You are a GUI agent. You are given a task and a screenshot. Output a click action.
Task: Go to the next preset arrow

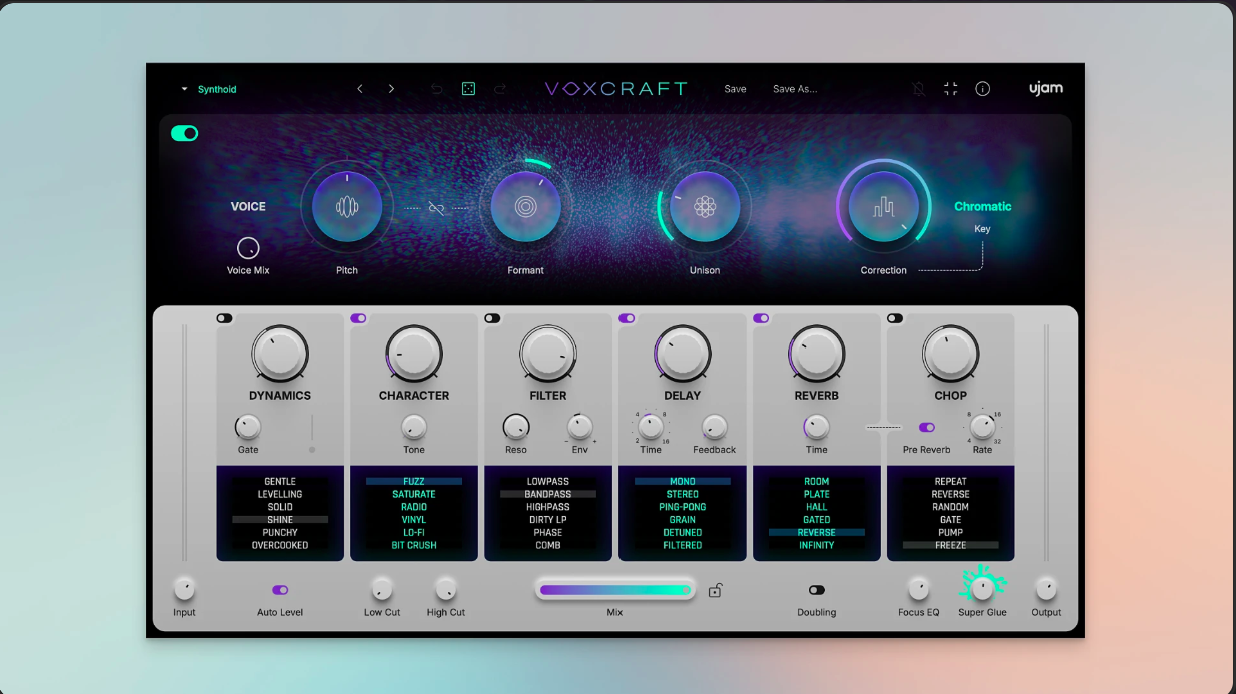391,89
